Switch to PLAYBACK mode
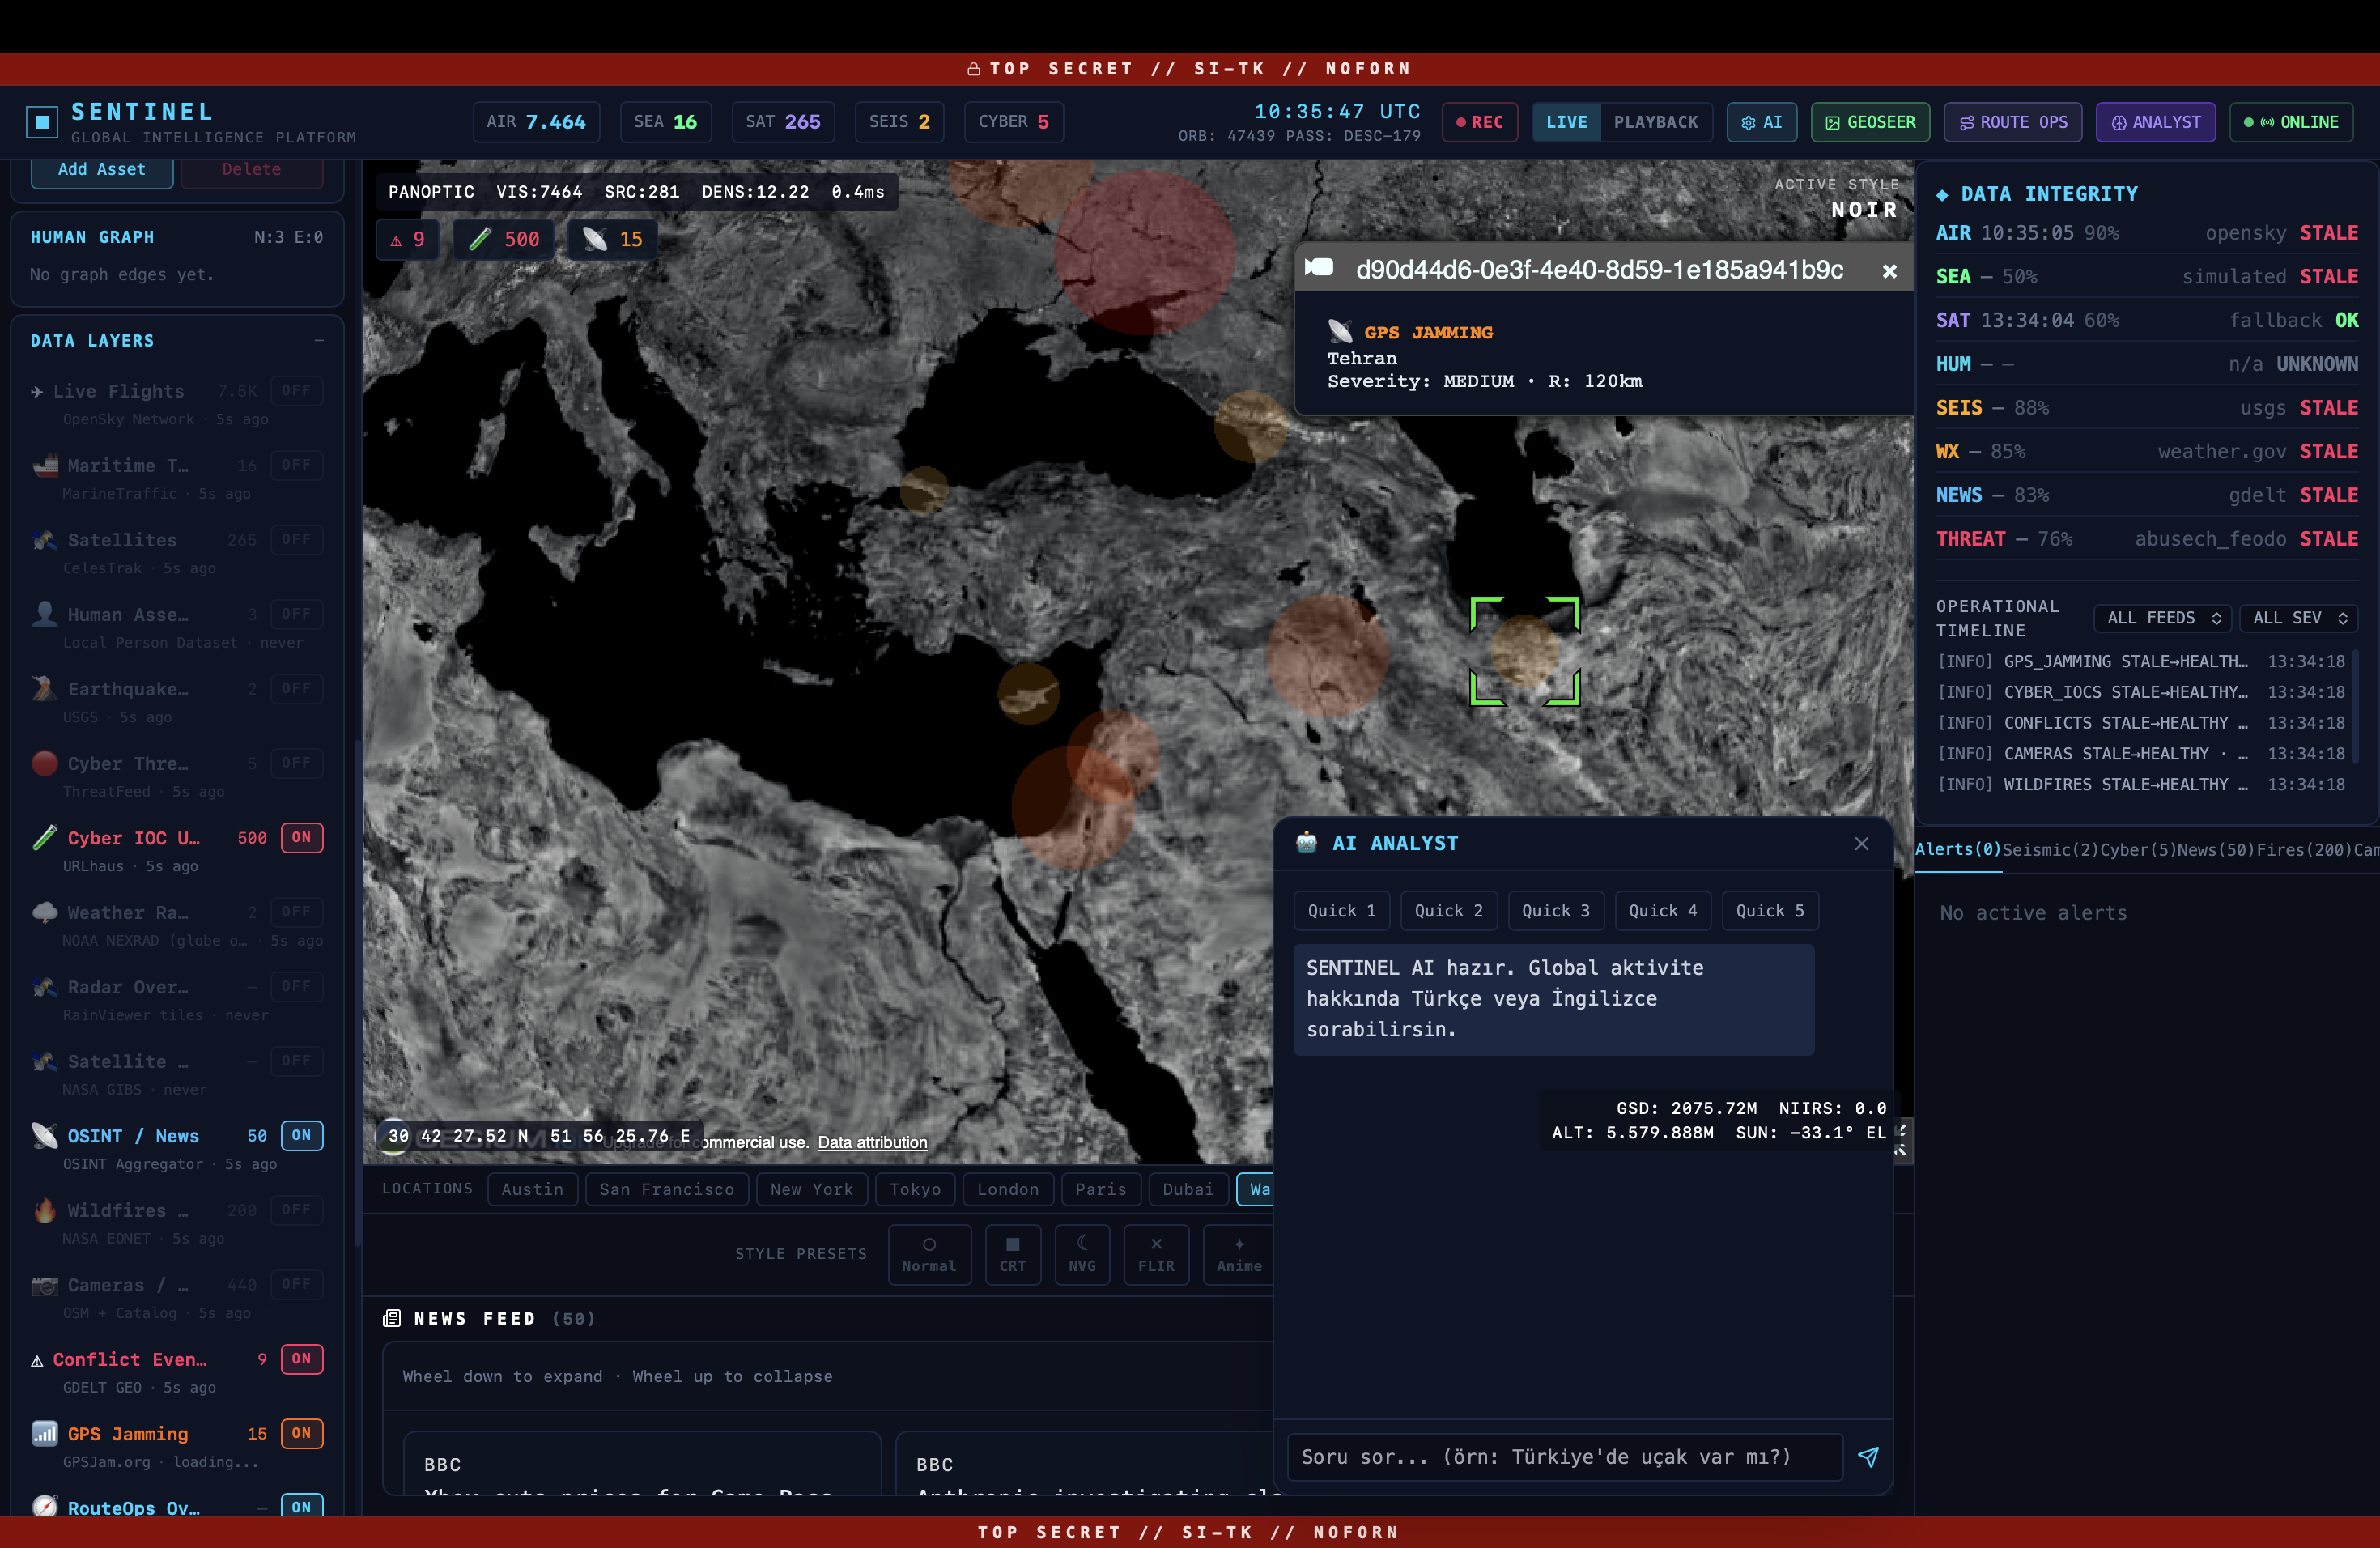The image size is (2380, 1548). 1655,122
